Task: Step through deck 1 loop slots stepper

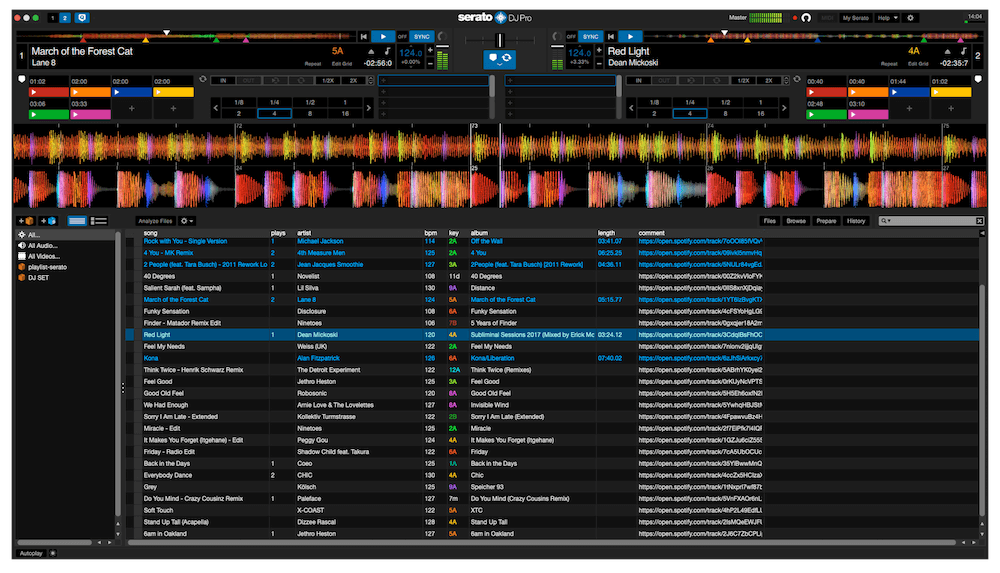Action: click(x=371, y=80)
